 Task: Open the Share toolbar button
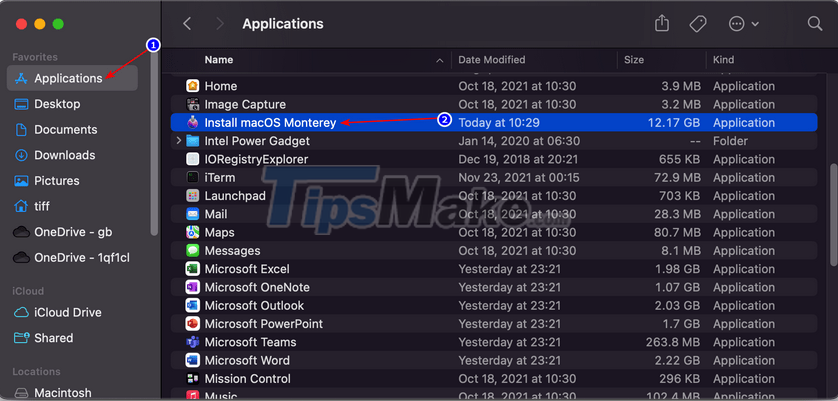point(662,24)
